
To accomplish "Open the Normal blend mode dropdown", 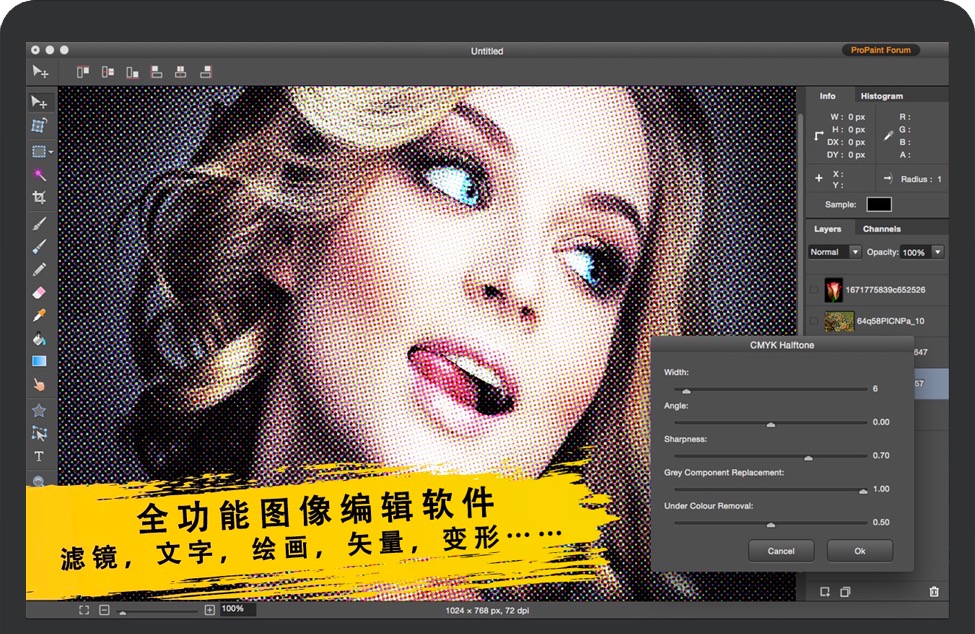I will [x=835, y=252].
